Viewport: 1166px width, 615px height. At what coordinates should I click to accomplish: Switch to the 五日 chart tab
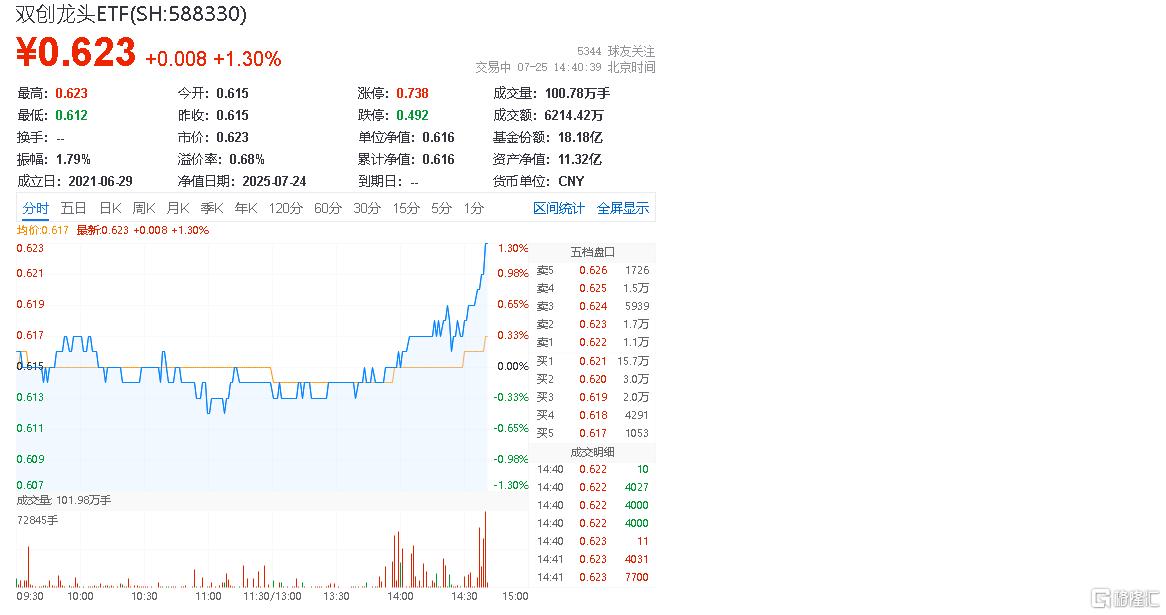tap(73, 208)
